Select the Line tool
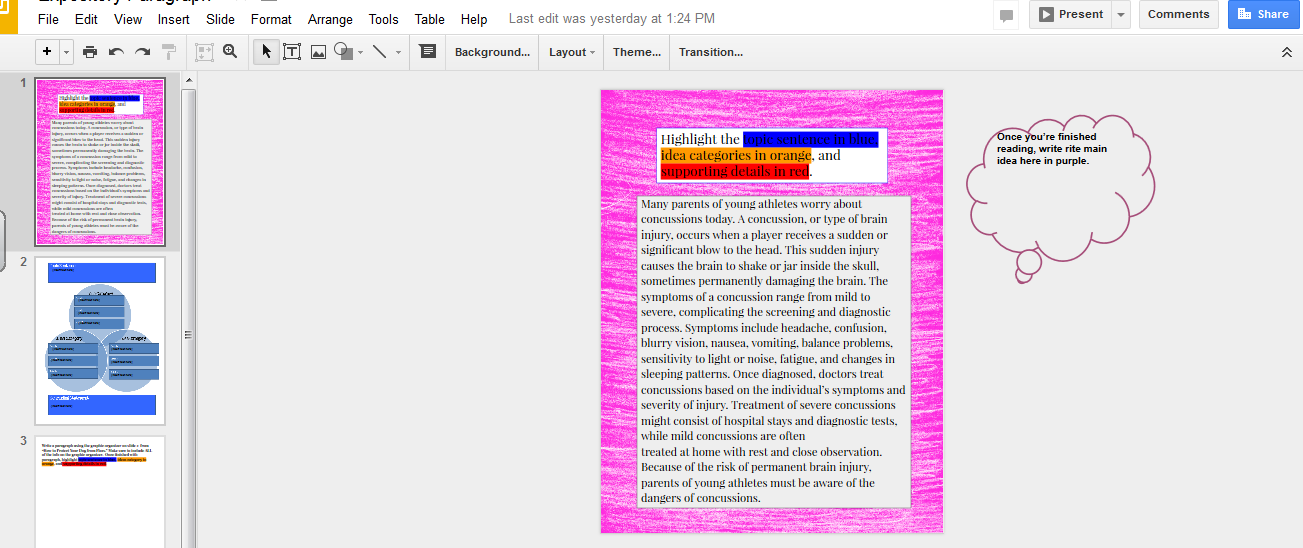1303x548 pixels. pyautogui.click(x=379, y=52)
